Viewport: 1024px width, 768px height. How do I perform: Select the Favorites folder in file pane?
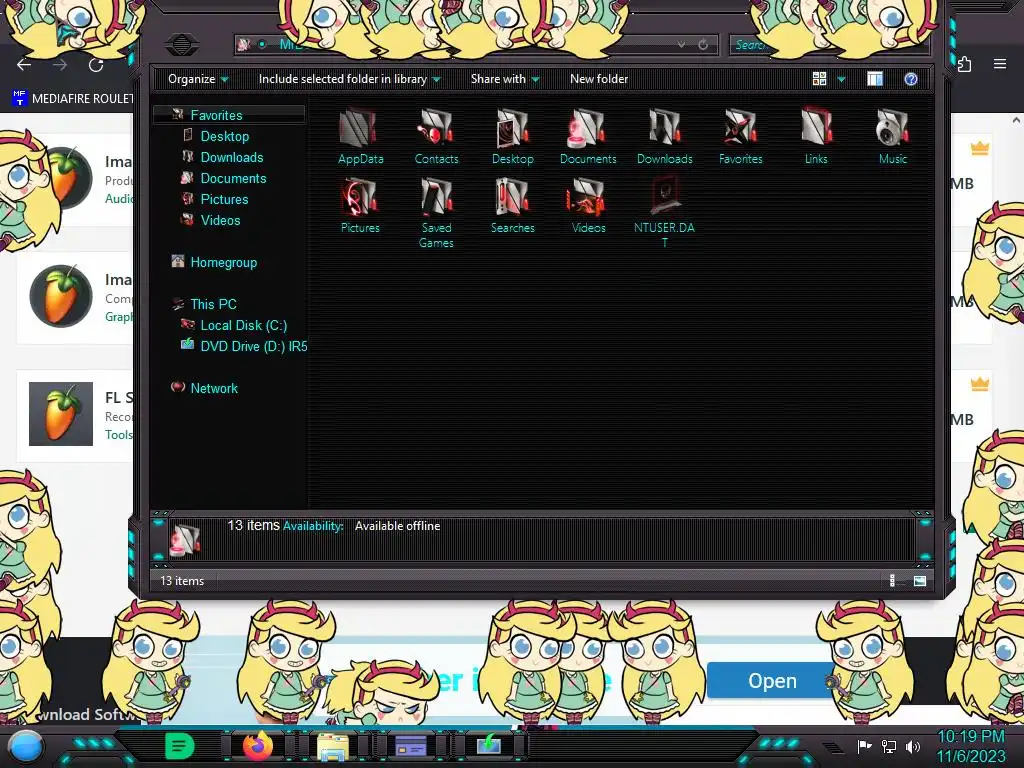740,136
